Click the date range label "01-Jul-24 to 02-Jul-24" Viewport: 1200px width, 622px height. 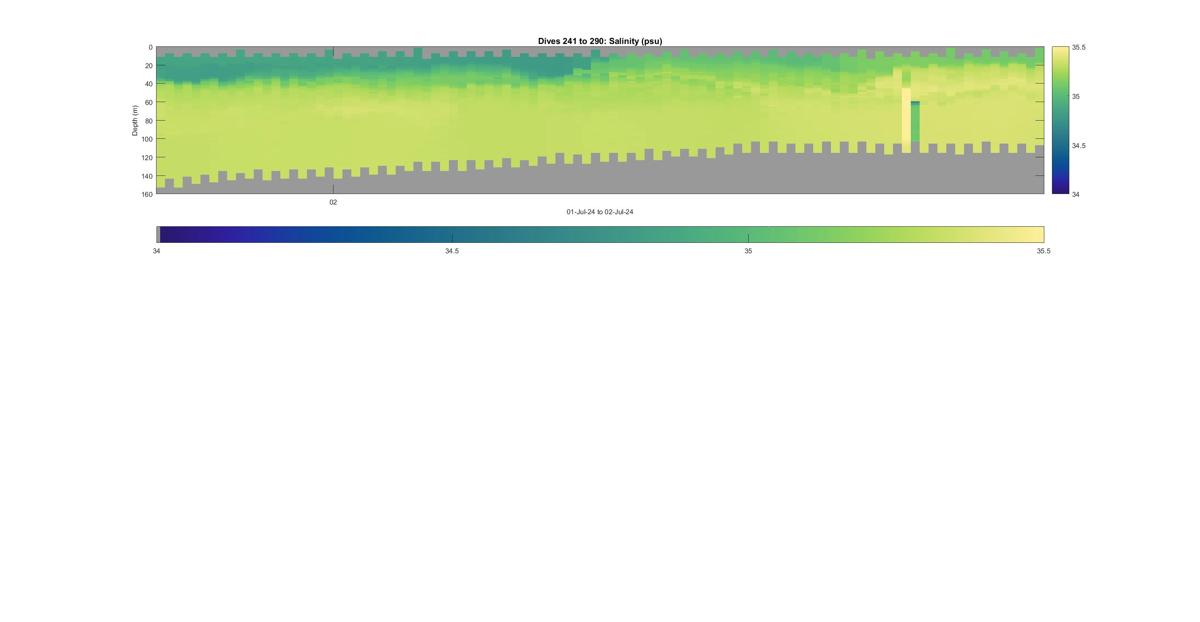pyautogui.click(x=600, y=212)
